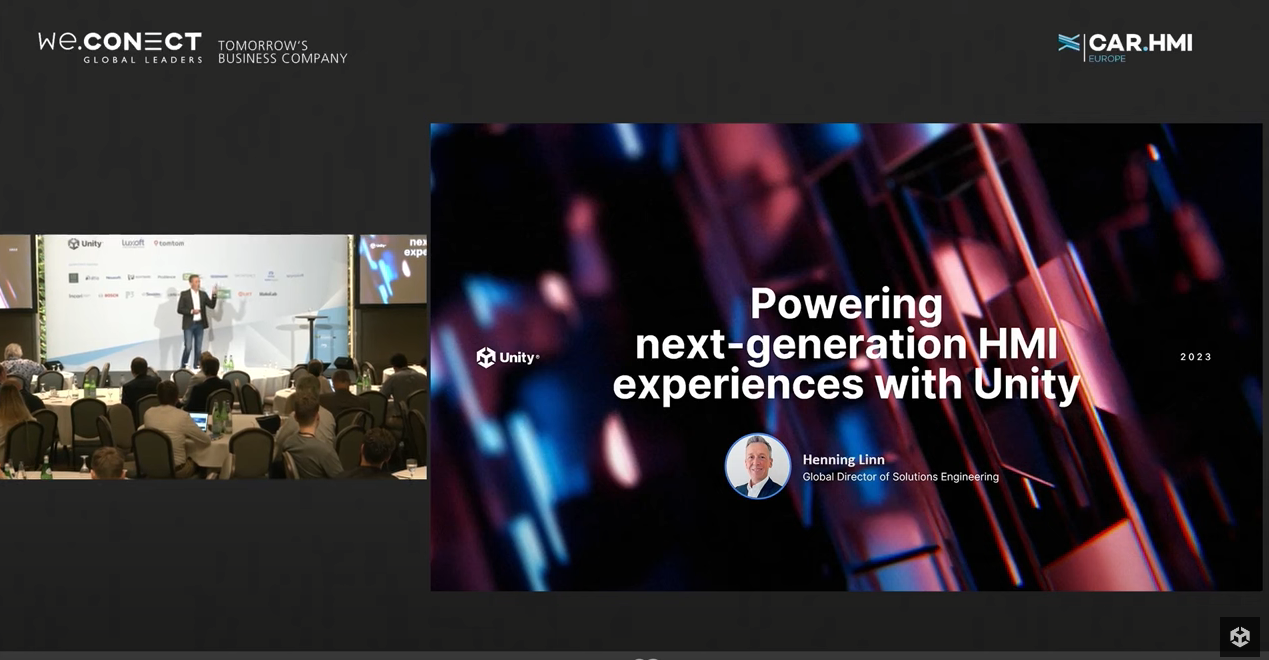
Task: Click the CAR.HMI Europe logo
Action: click(x=1125, y=46)
